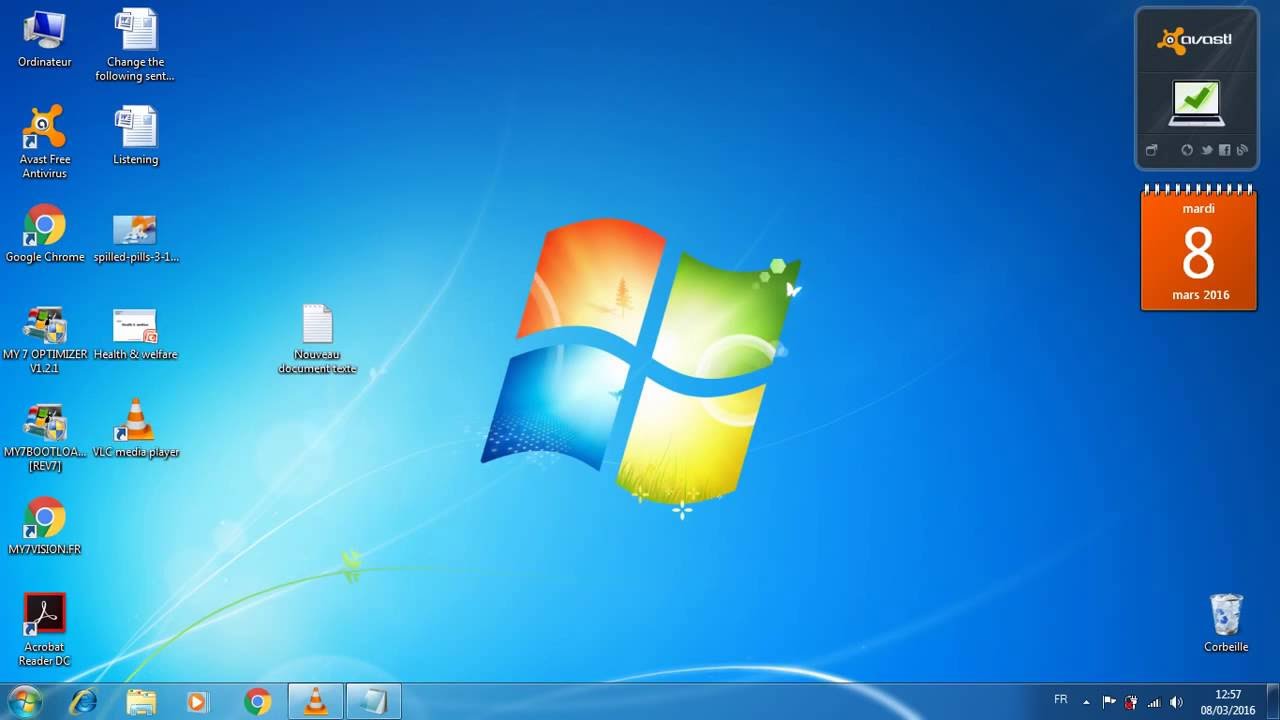Switch to the VLC taskbar button
Viewport: 1280px width, 720px height.
315,702
